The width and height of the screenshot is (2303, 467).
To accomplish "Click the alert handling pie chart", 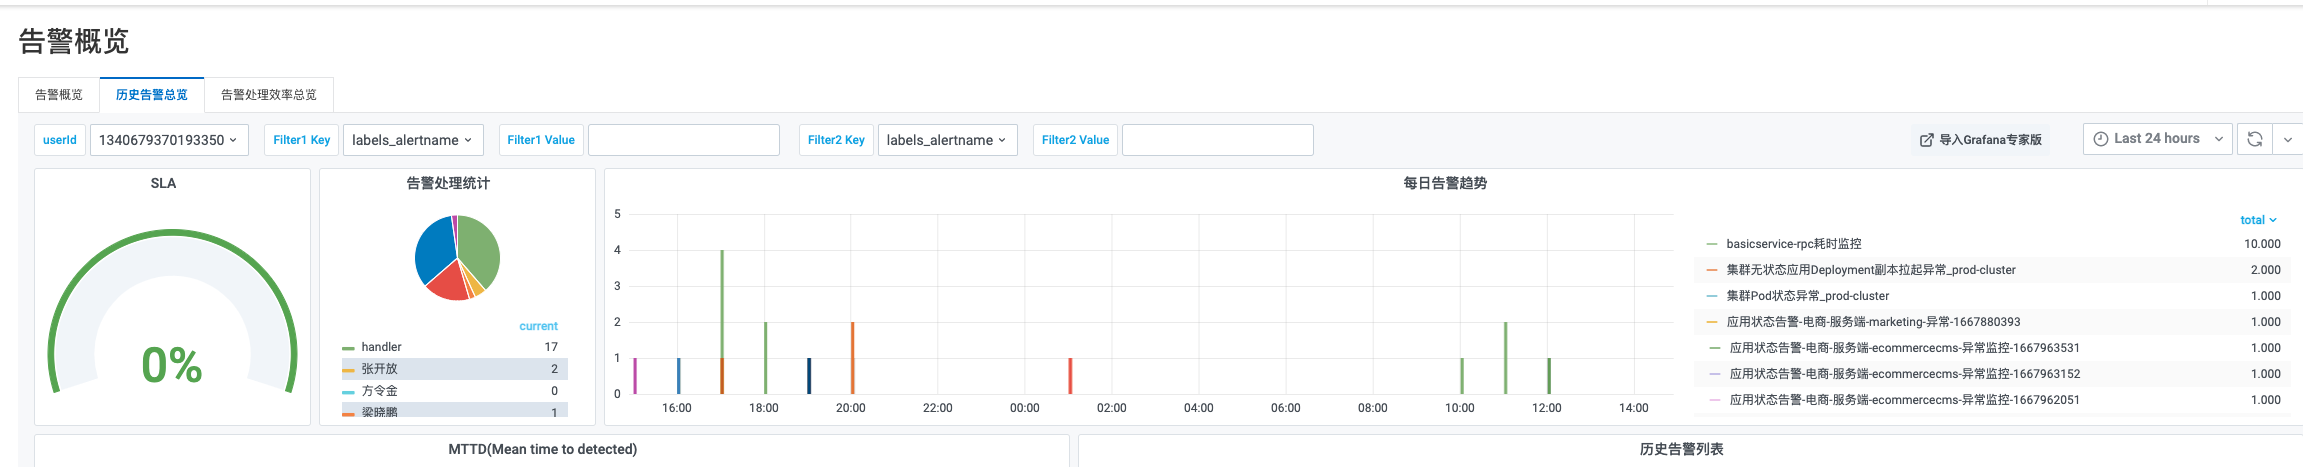I will click(x=457, y=258).
